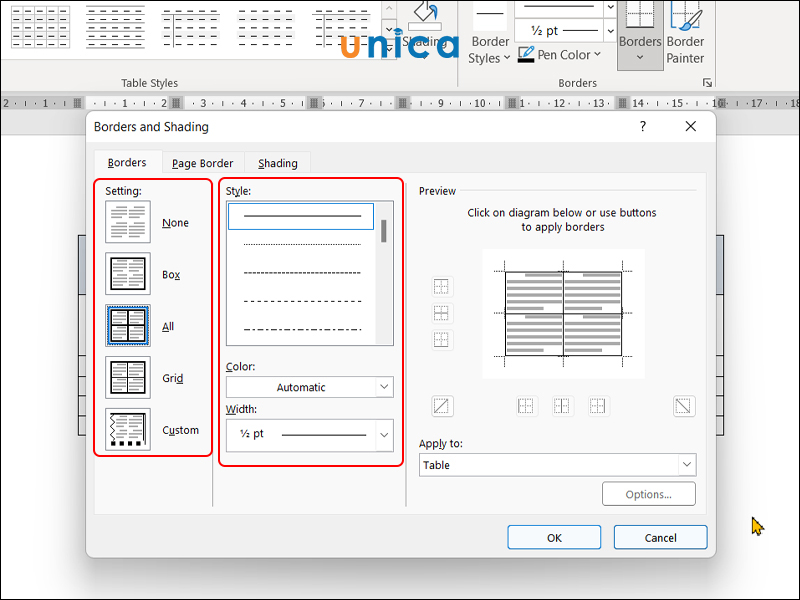Pick the Grid border setting icon
Viewport: 800px width, 600px height.
128,378
